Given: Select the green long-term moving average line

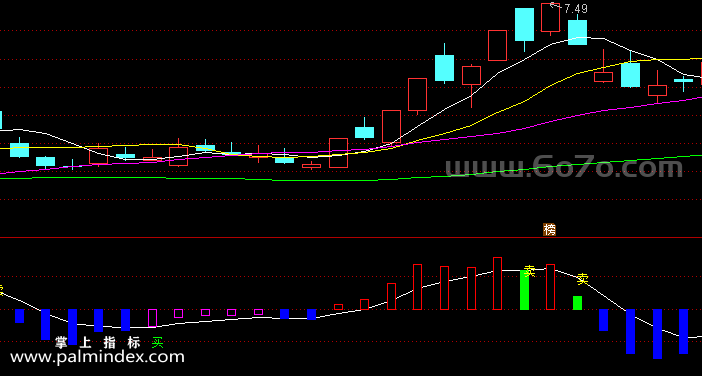Looking at the screenshot, I should tap(351, 179).
